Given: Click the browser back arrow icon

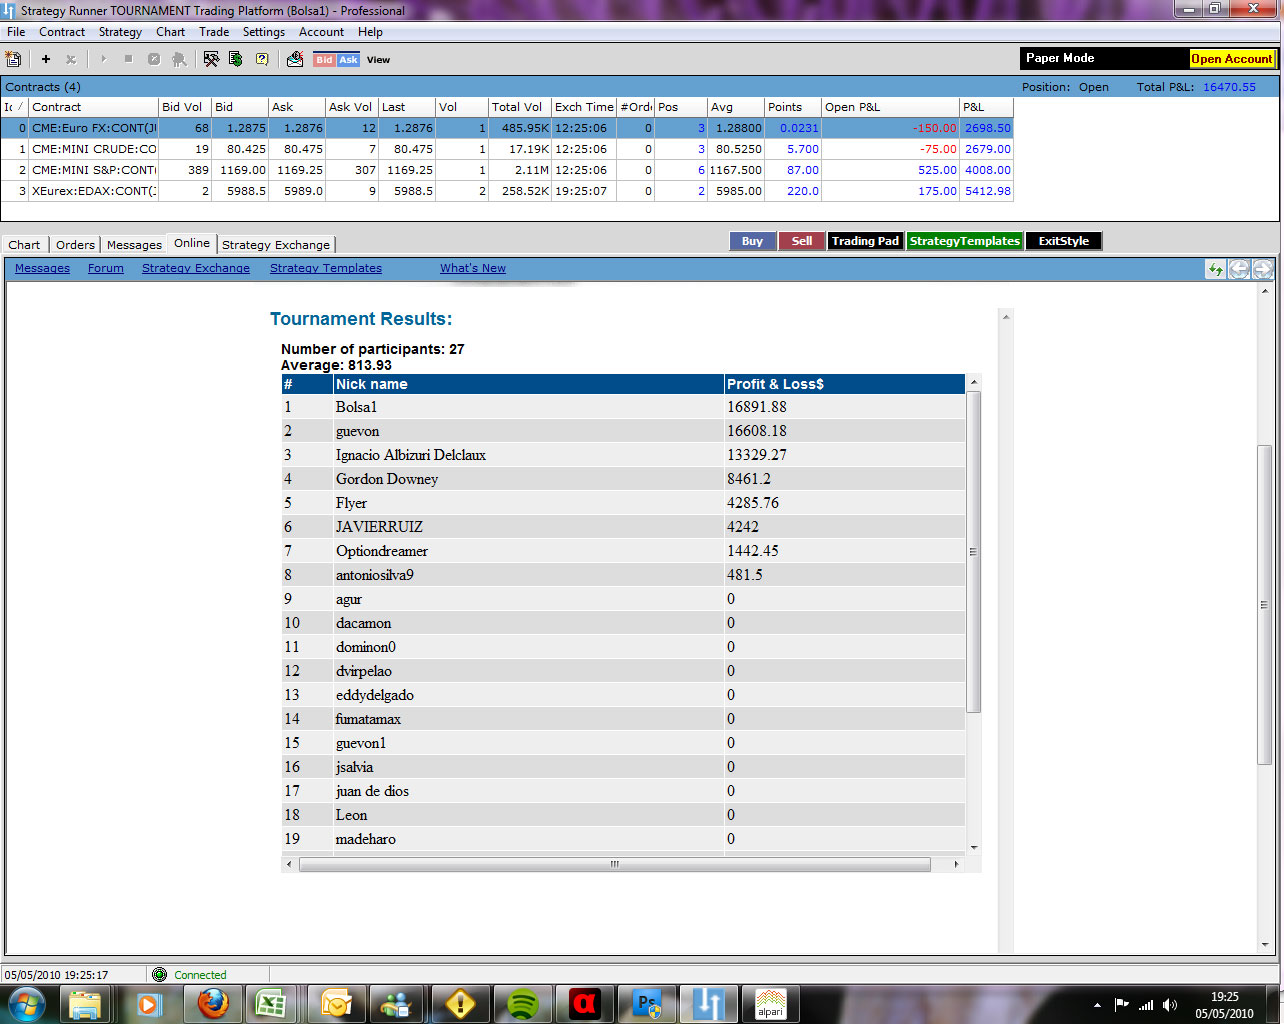Looking at the screenshot, I should pos(1239,269).
